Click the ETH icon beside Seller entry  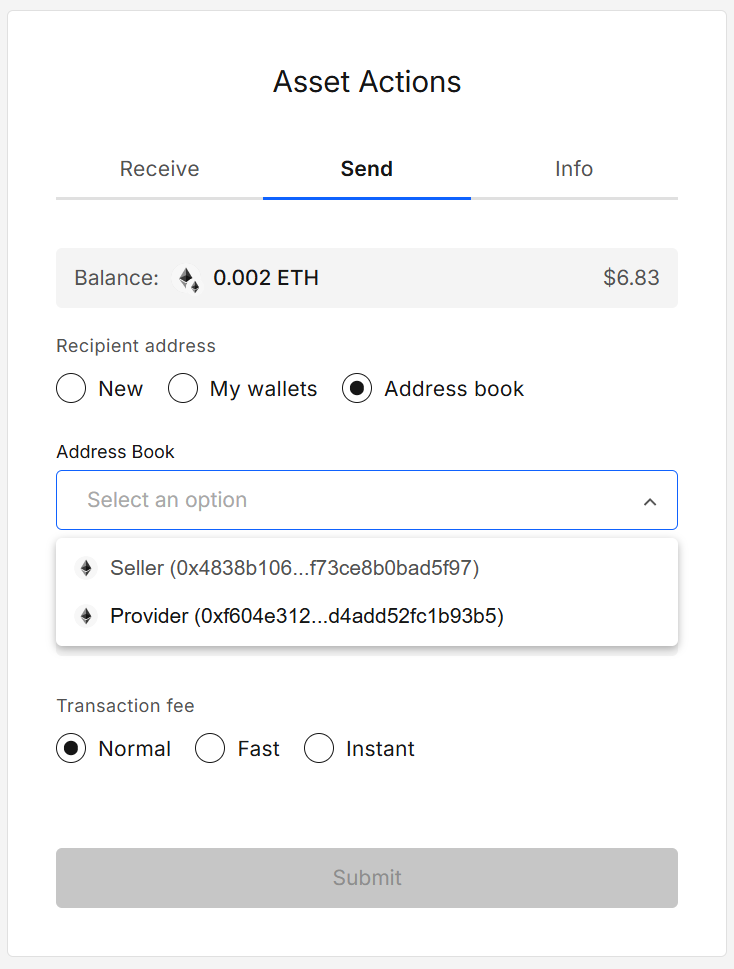point(86,567)
